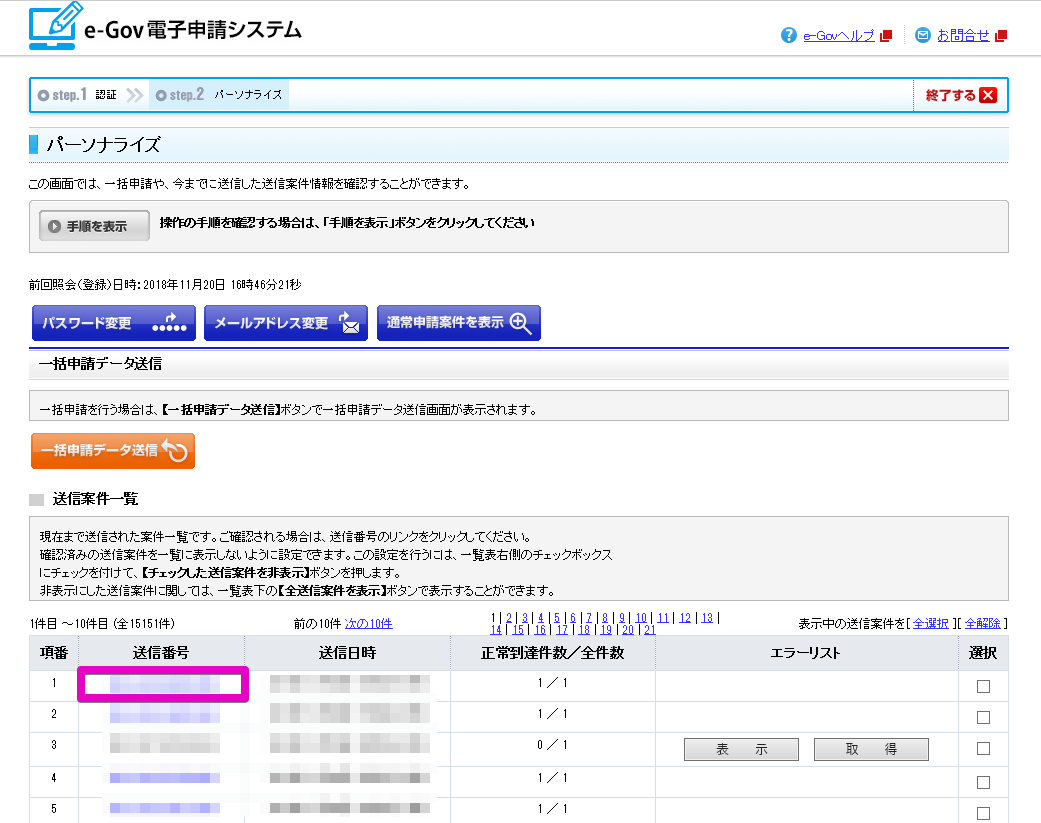Jump to page 2 of the list
This screenshot has height=823, width=1041.
tap(509, 618)
